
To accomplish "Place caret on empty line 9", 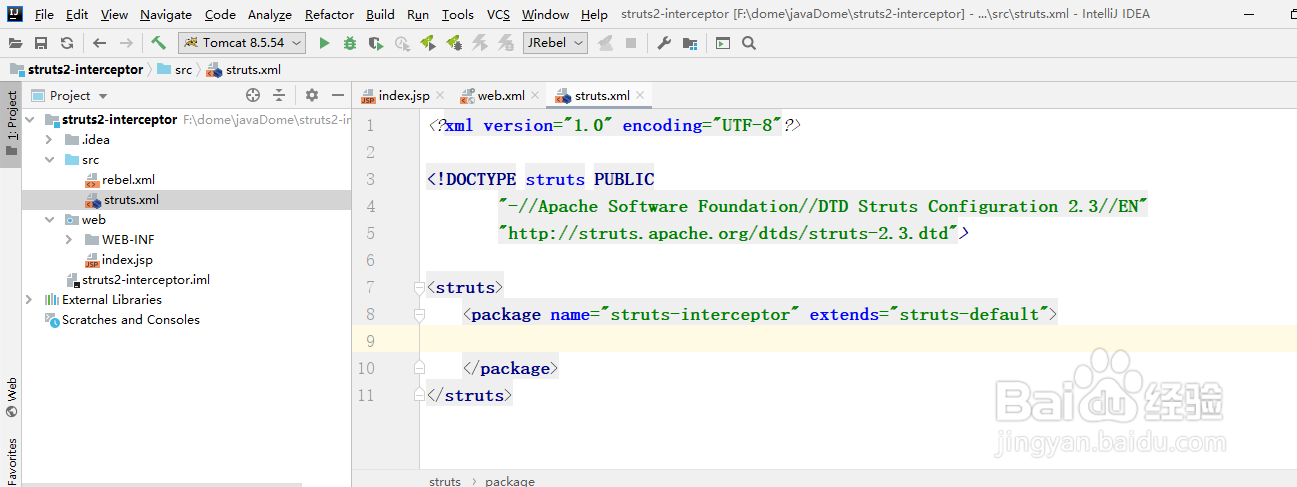I will click(860, 341).
